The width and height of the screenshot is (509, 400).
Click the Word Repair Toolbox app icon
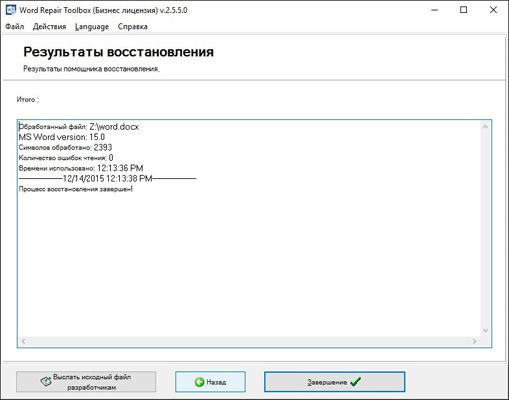pyautogui.click(x=10, y=10)
